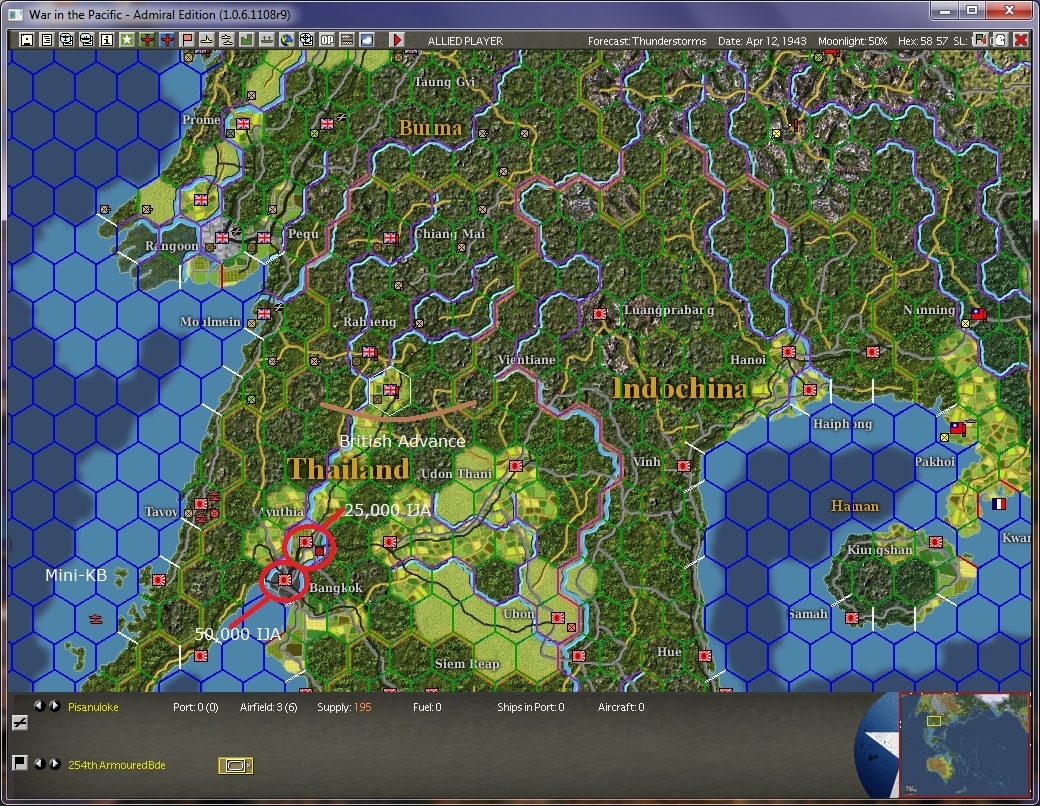Click the Port: 0 (0) value

(x=196, y=707)
